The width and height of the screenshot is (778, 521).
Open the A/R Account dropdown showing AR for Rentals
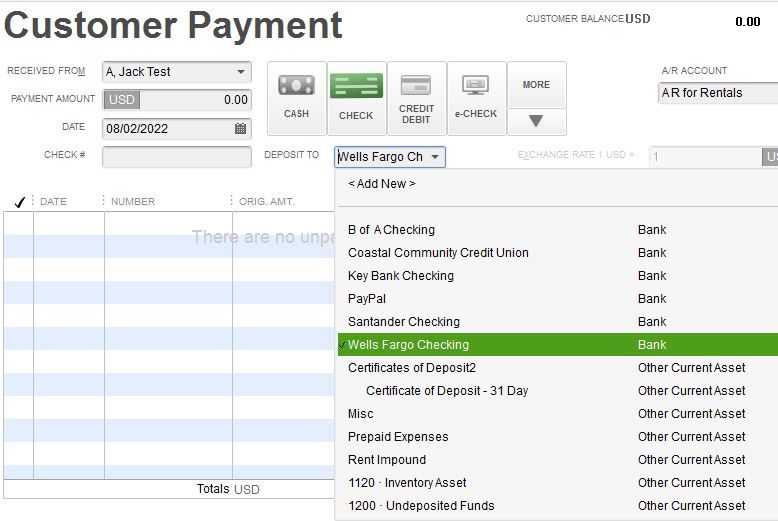(718, 93)
